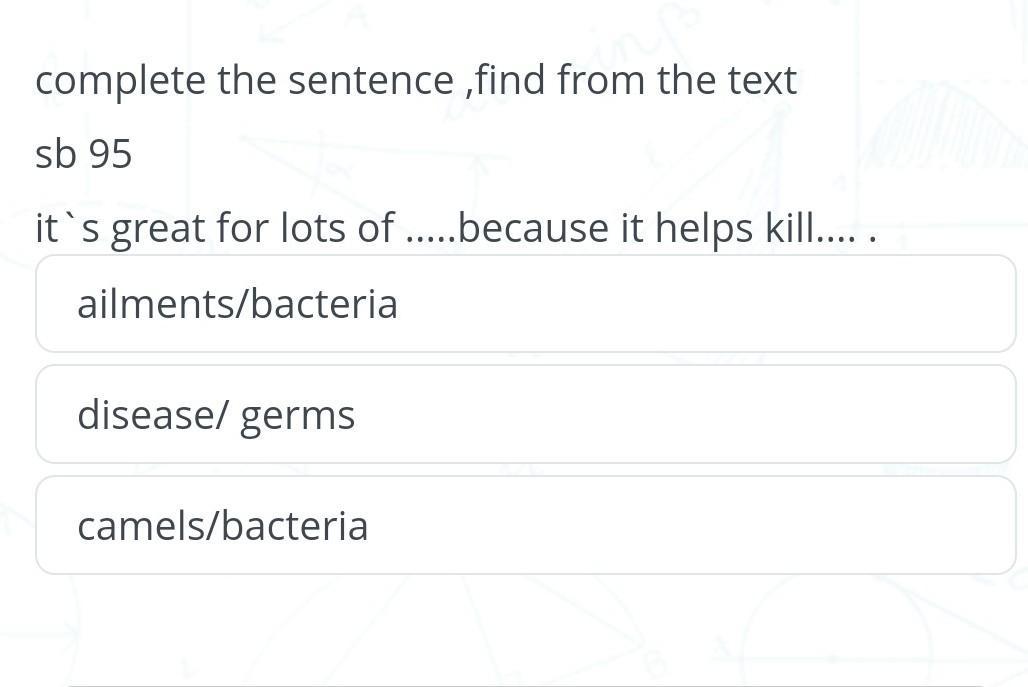Image resolution: width=1028 pixels, height=687 pixels.
Task: Pick the camels/bacteria answer option
Action: (525, 526)
